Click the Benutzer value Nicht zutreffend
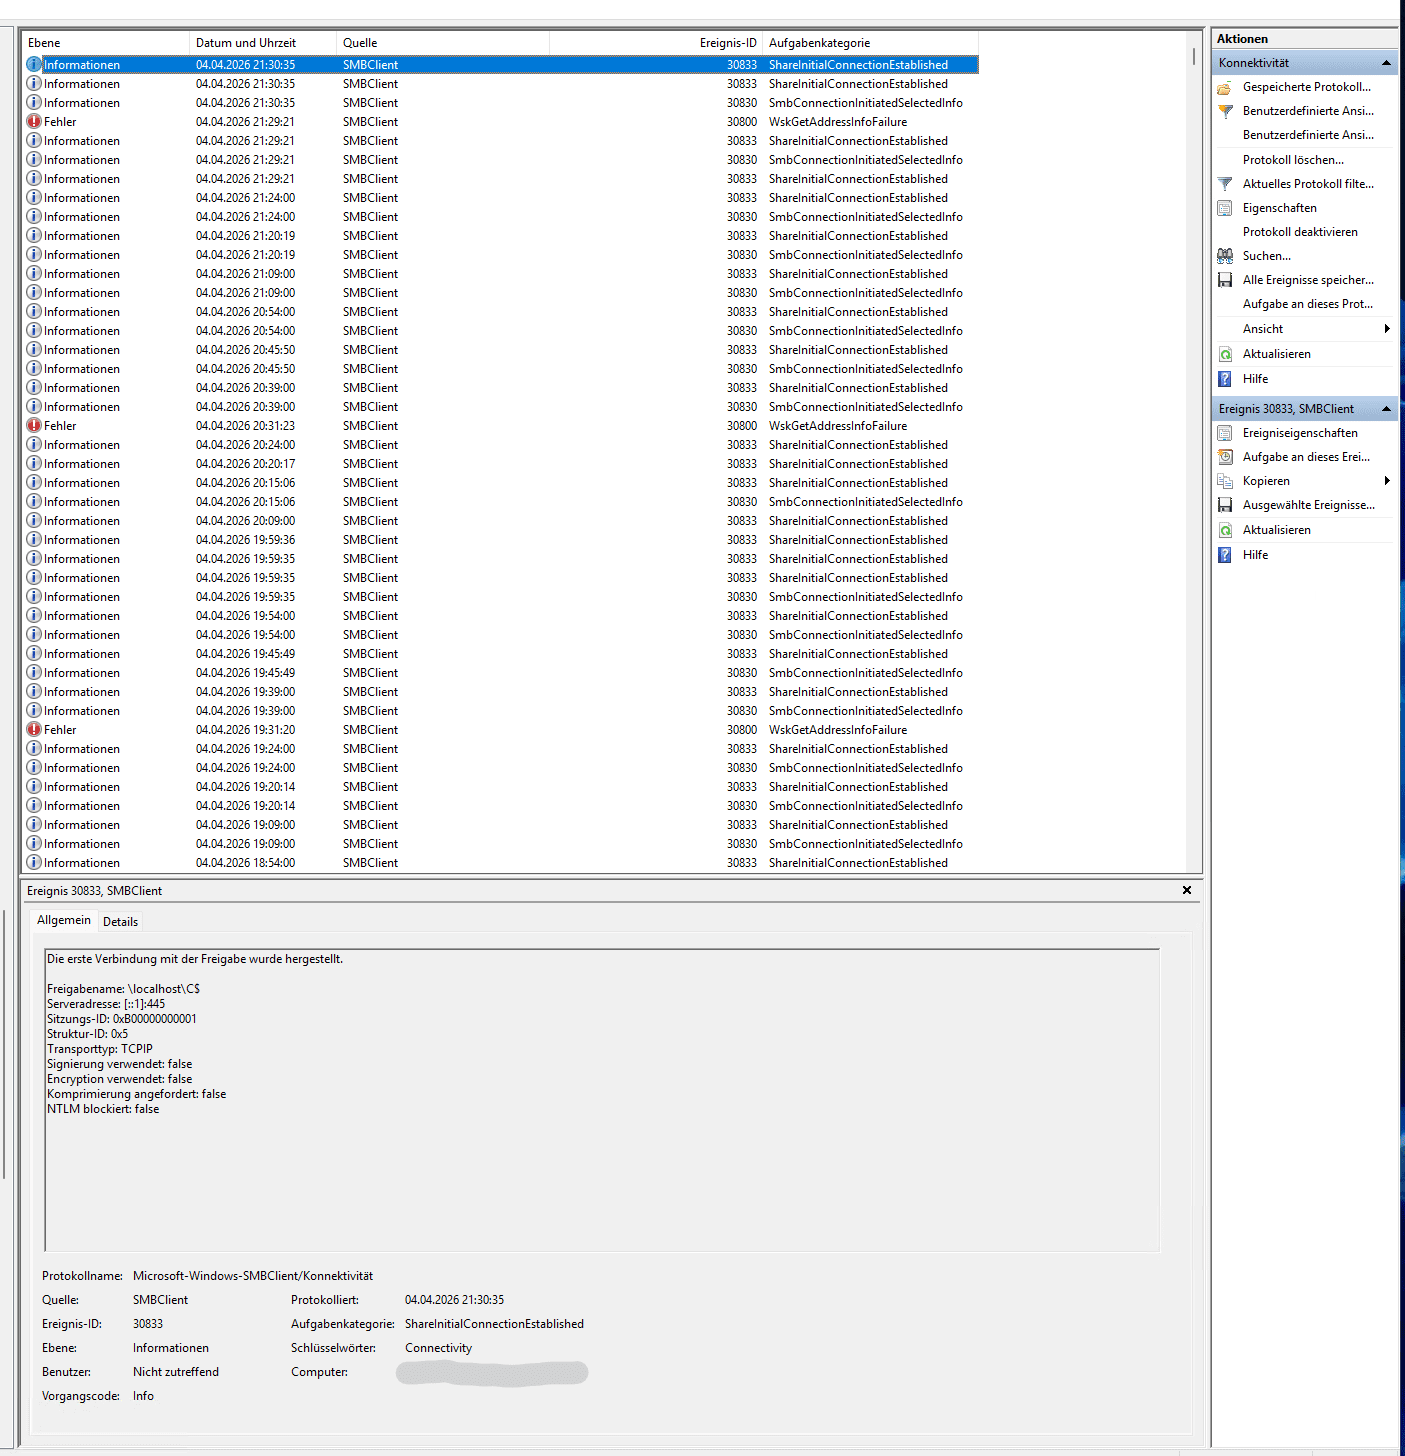The width and height of the screenshot is (1405, 1456). [x=176, y=1372]
